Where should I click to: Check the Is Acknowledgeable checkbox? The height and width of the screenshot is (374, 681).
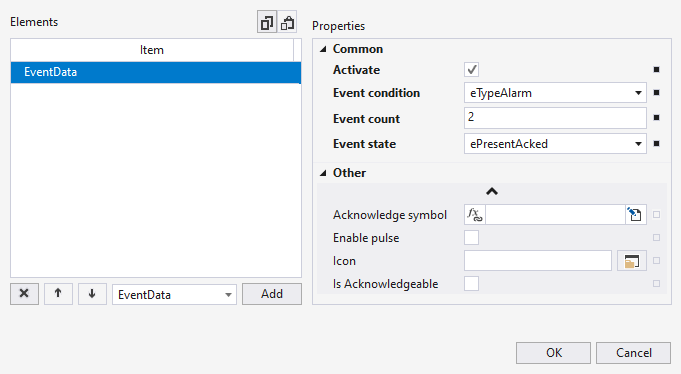[472, 284]
